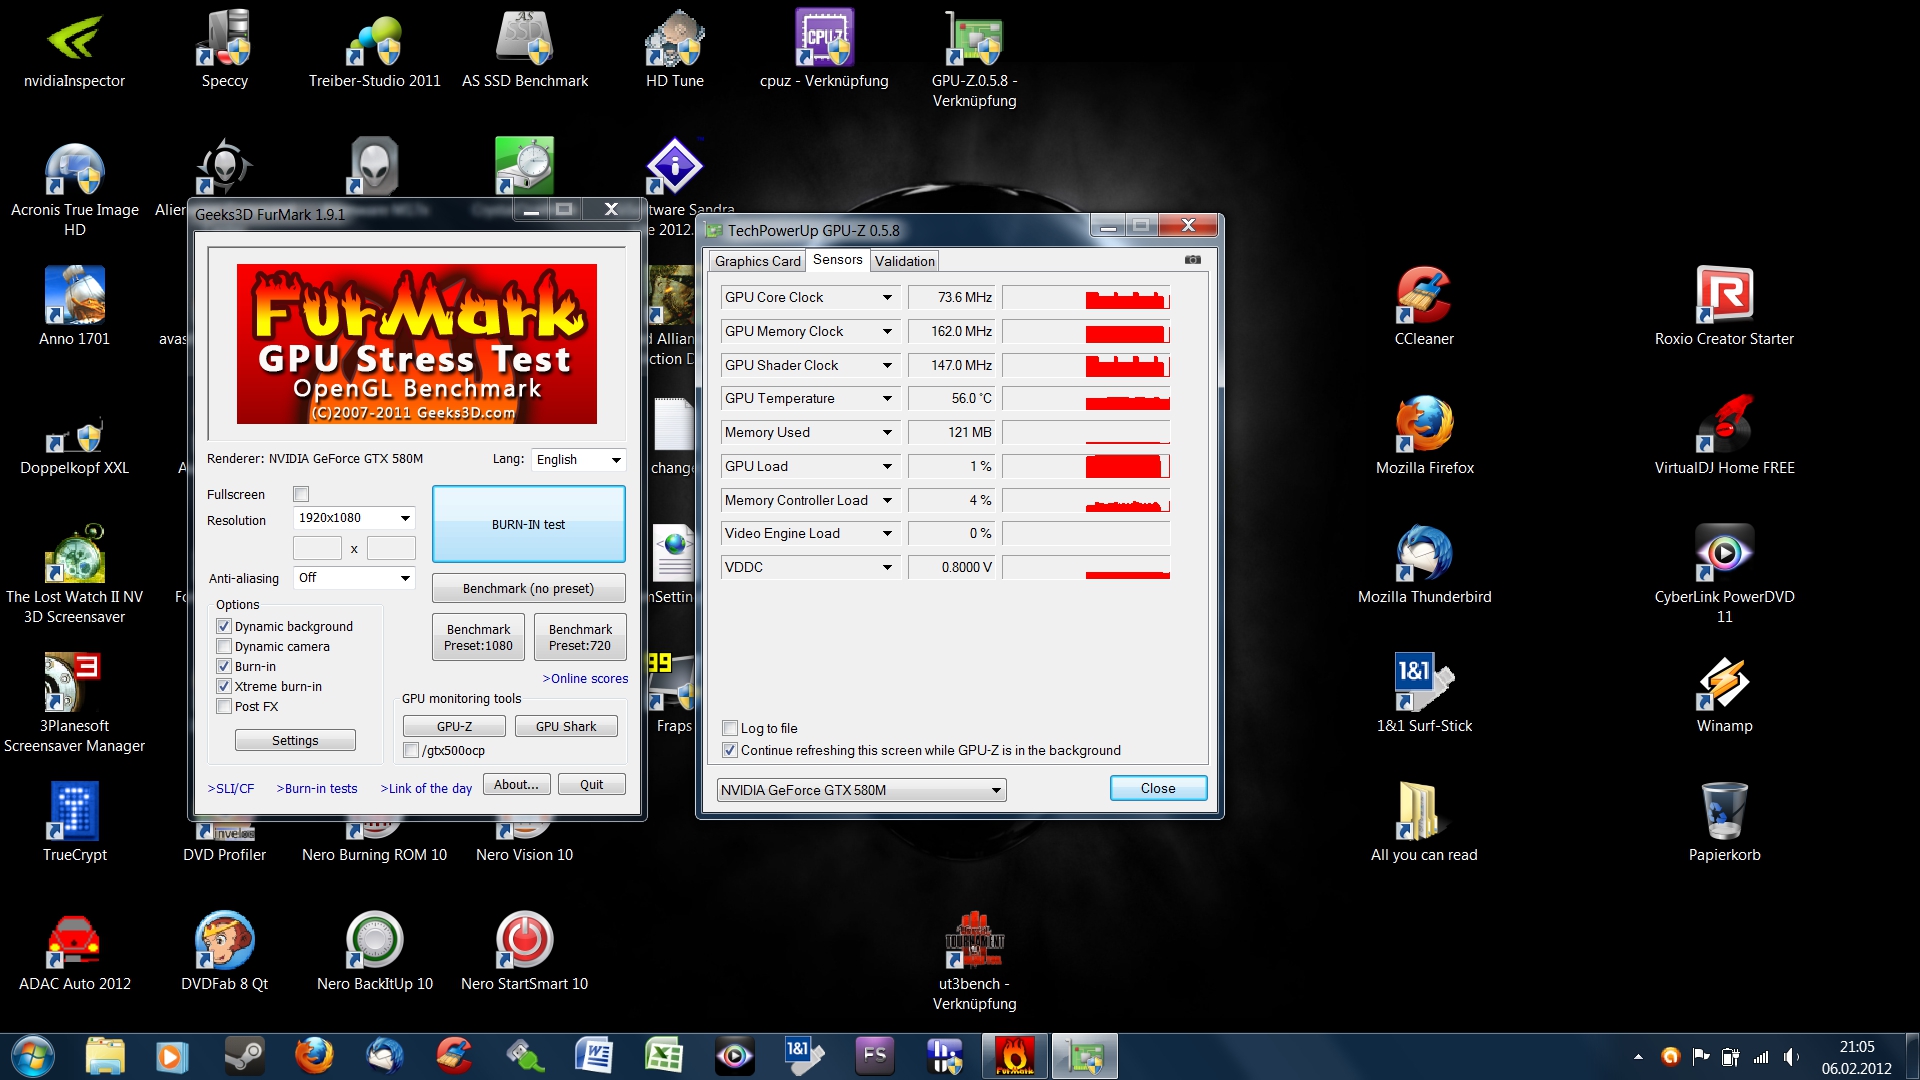Open Anti-aliasing dropdown
Viewport: 1920px width, 1080px height.
354,577
